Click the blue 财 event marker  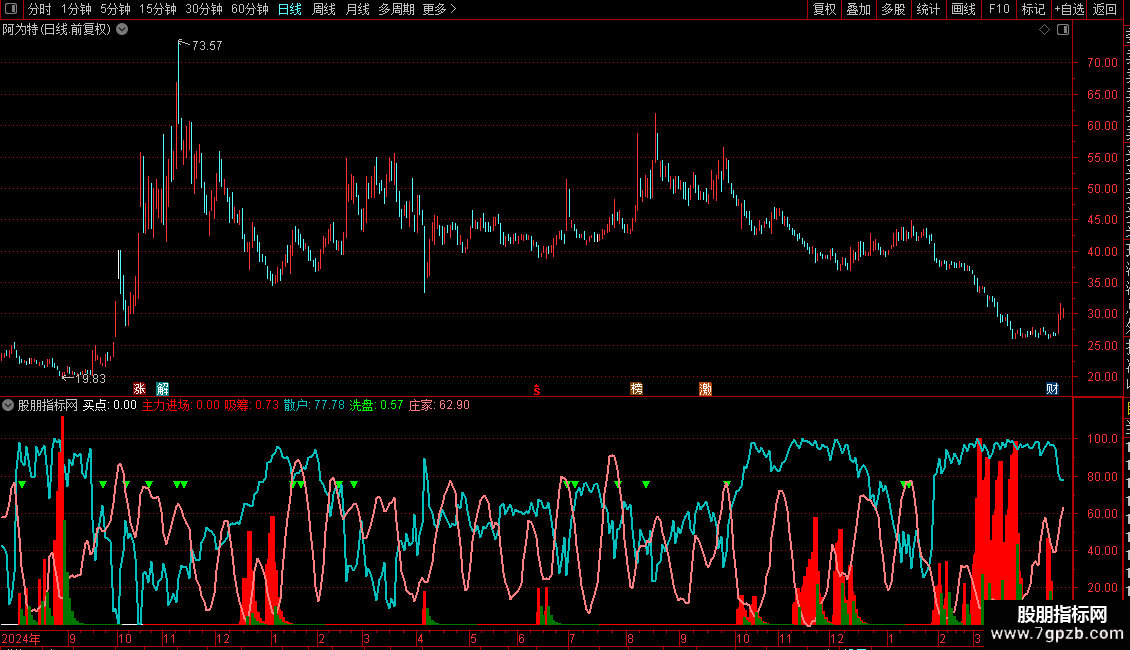click(1052, 389)
